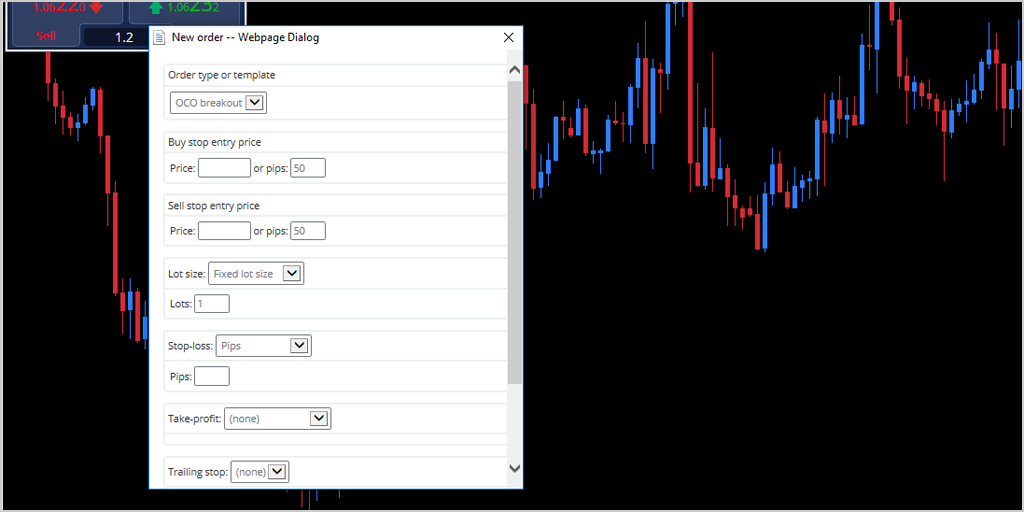Click the Sell stop pips field
Screen dimensions: 1024x512
click(308, 231)
